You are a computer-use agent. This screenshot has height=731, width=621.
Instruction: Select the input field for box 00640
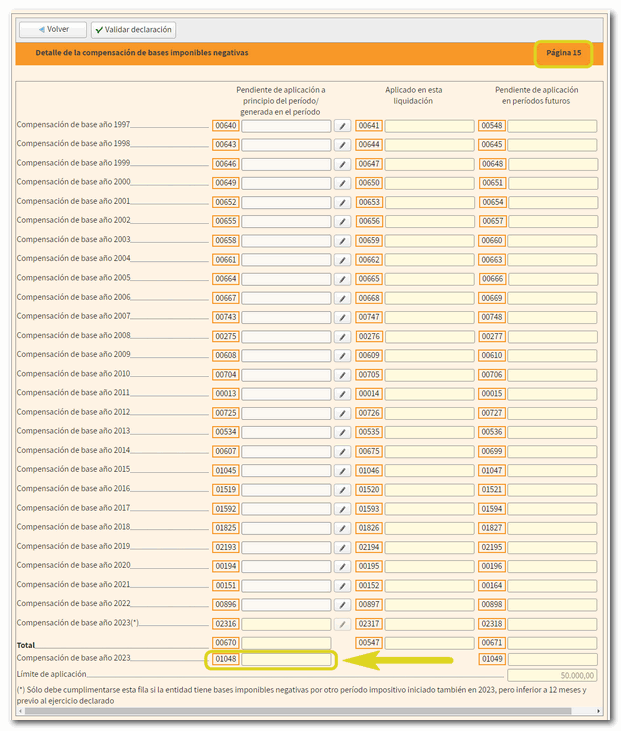[x=286, y=127]
